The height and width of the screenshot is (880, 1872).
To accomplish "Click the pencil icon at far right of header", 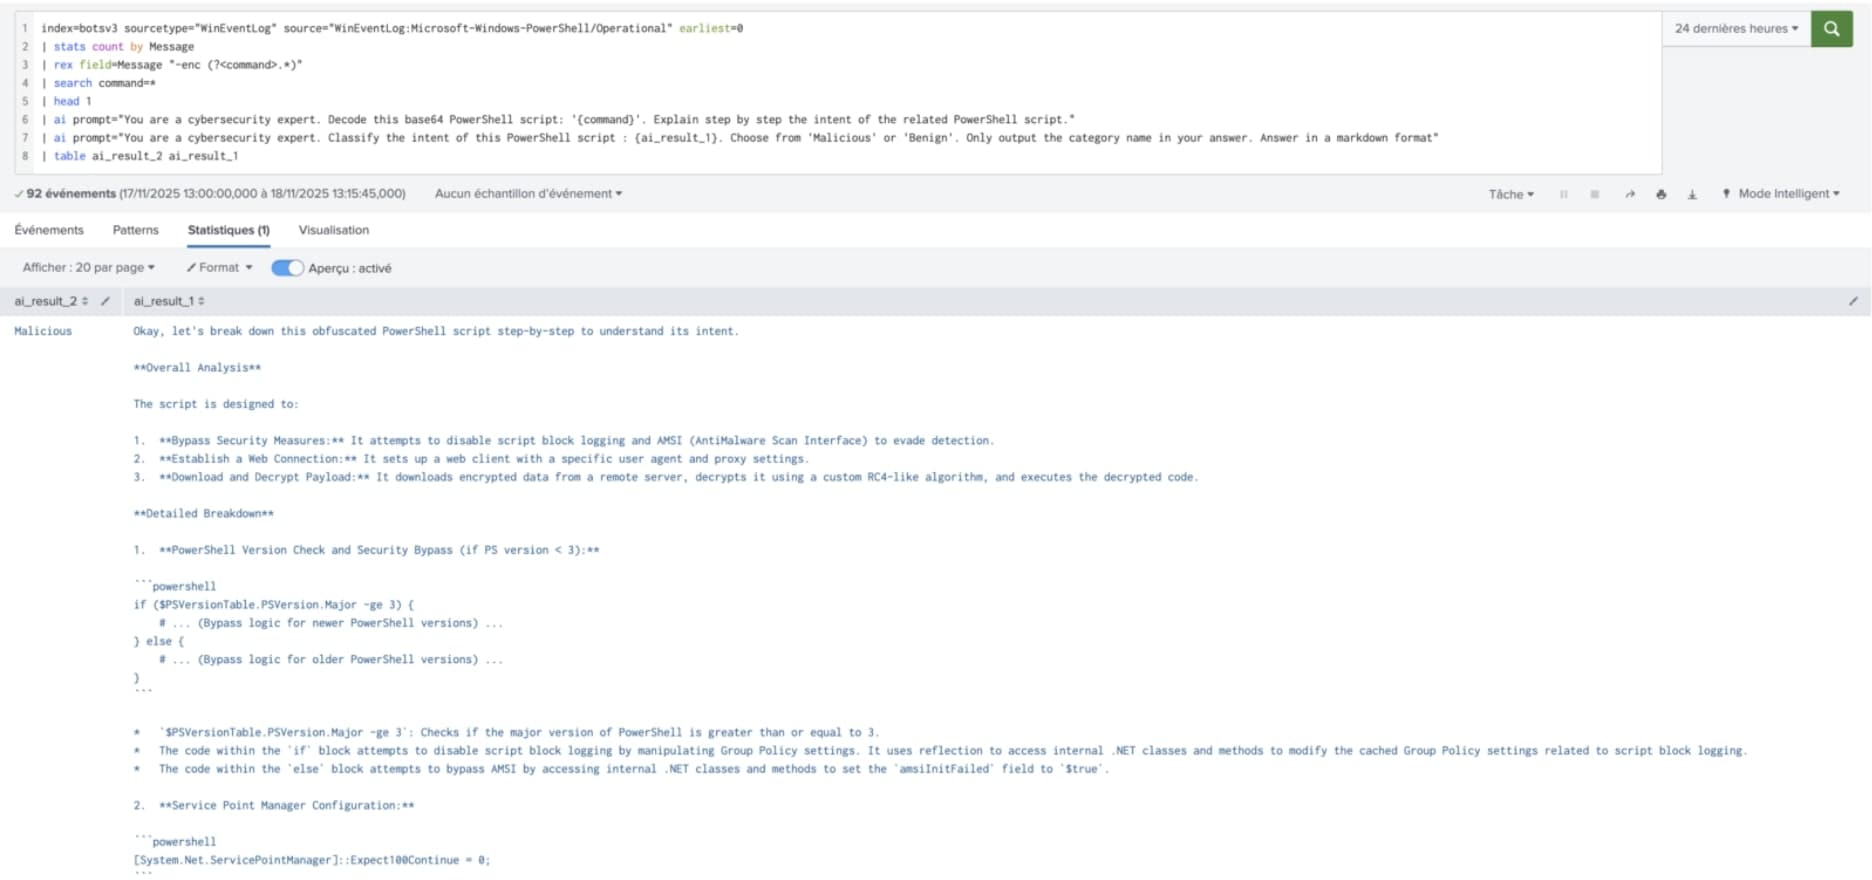I will (x=1853, y=301).
